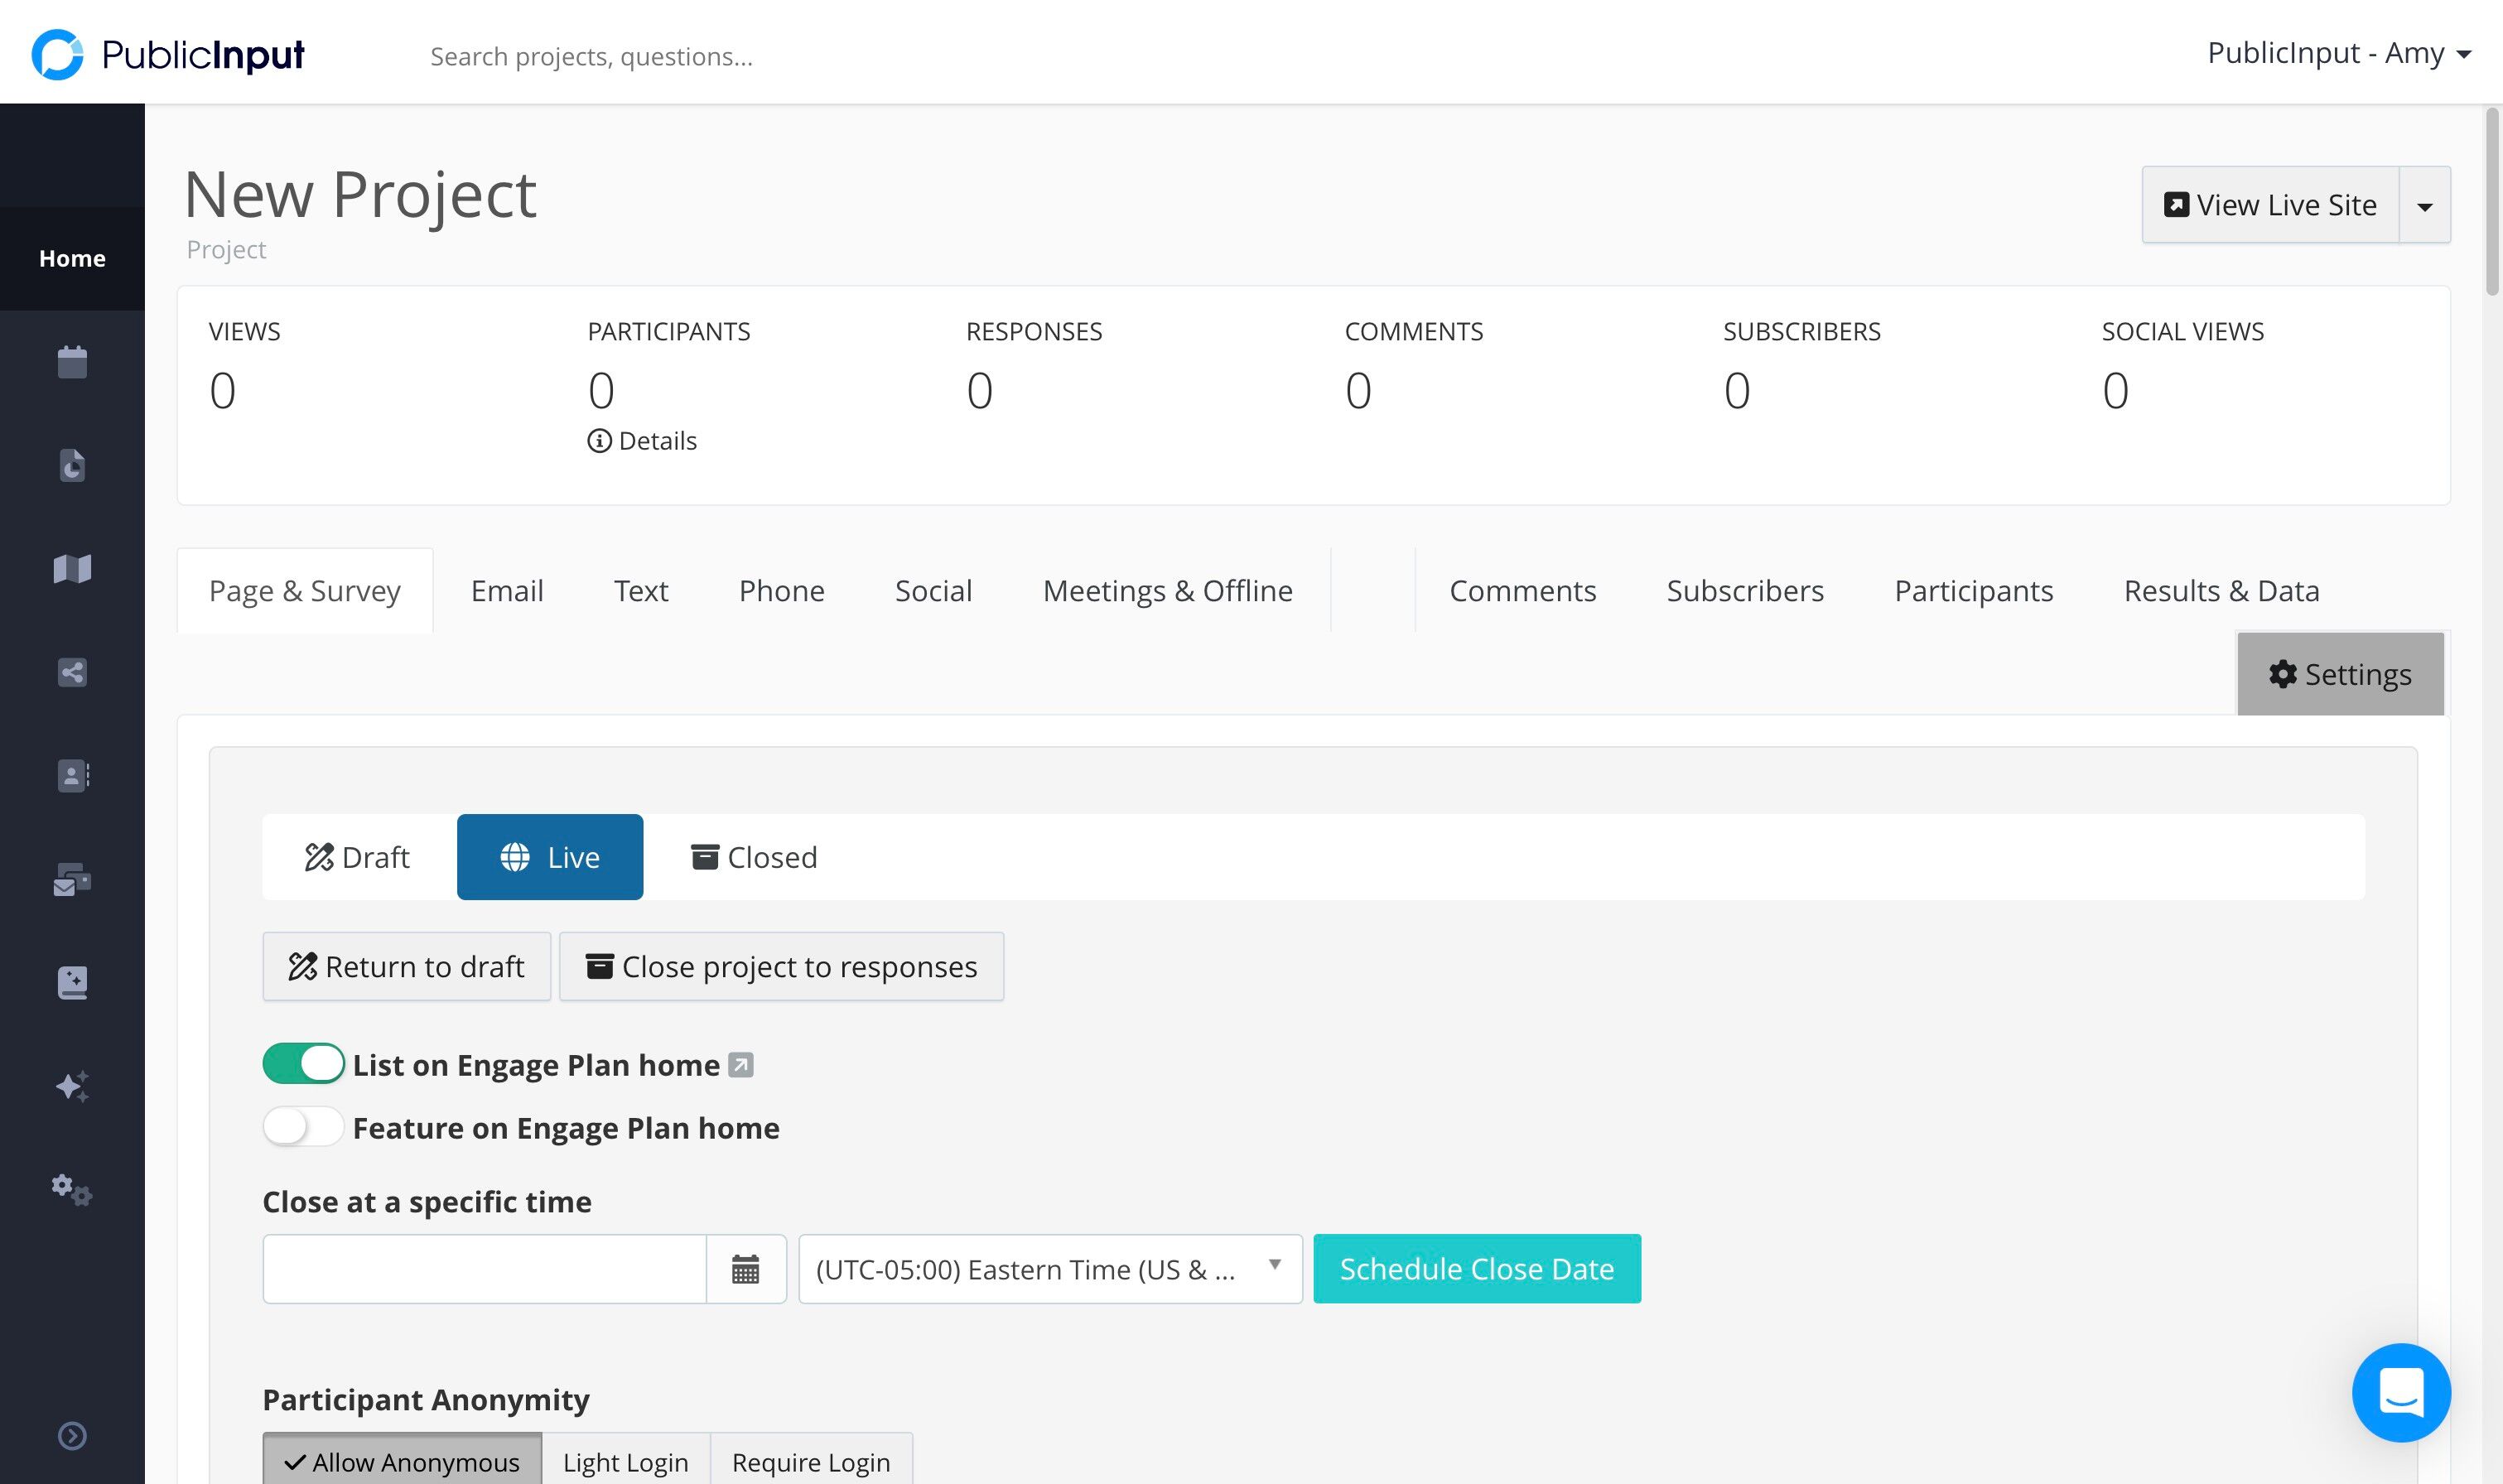
Task: Switch to the Results & Data tab
Action: click(x=2221, y=591)
